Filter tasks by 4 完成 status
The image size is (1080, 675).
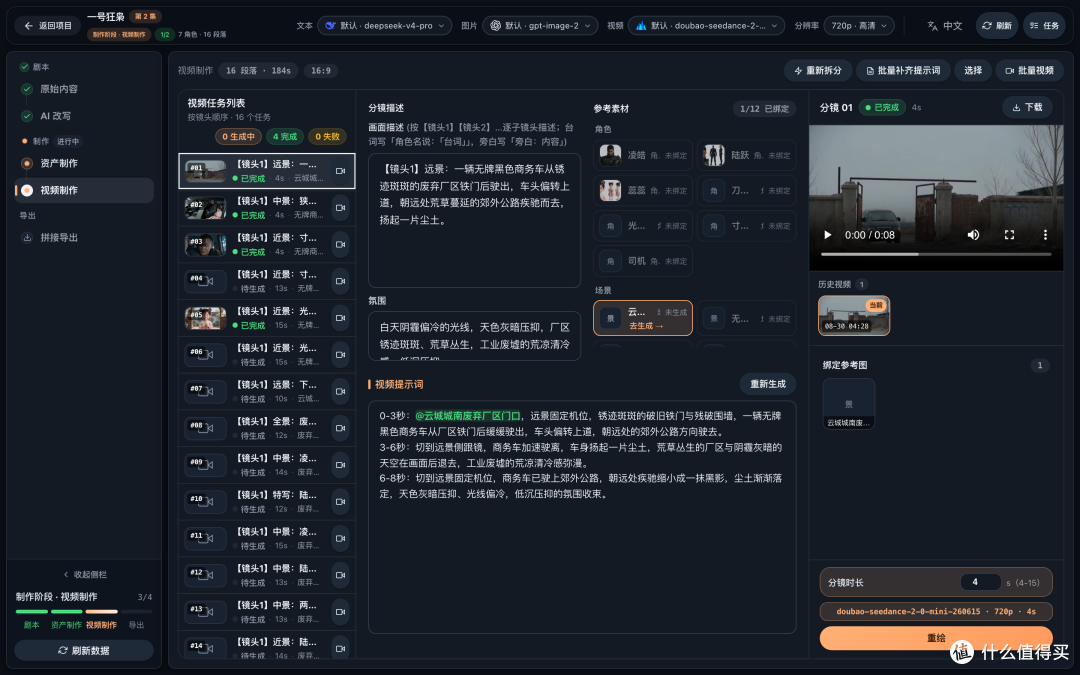coord(284,136)
